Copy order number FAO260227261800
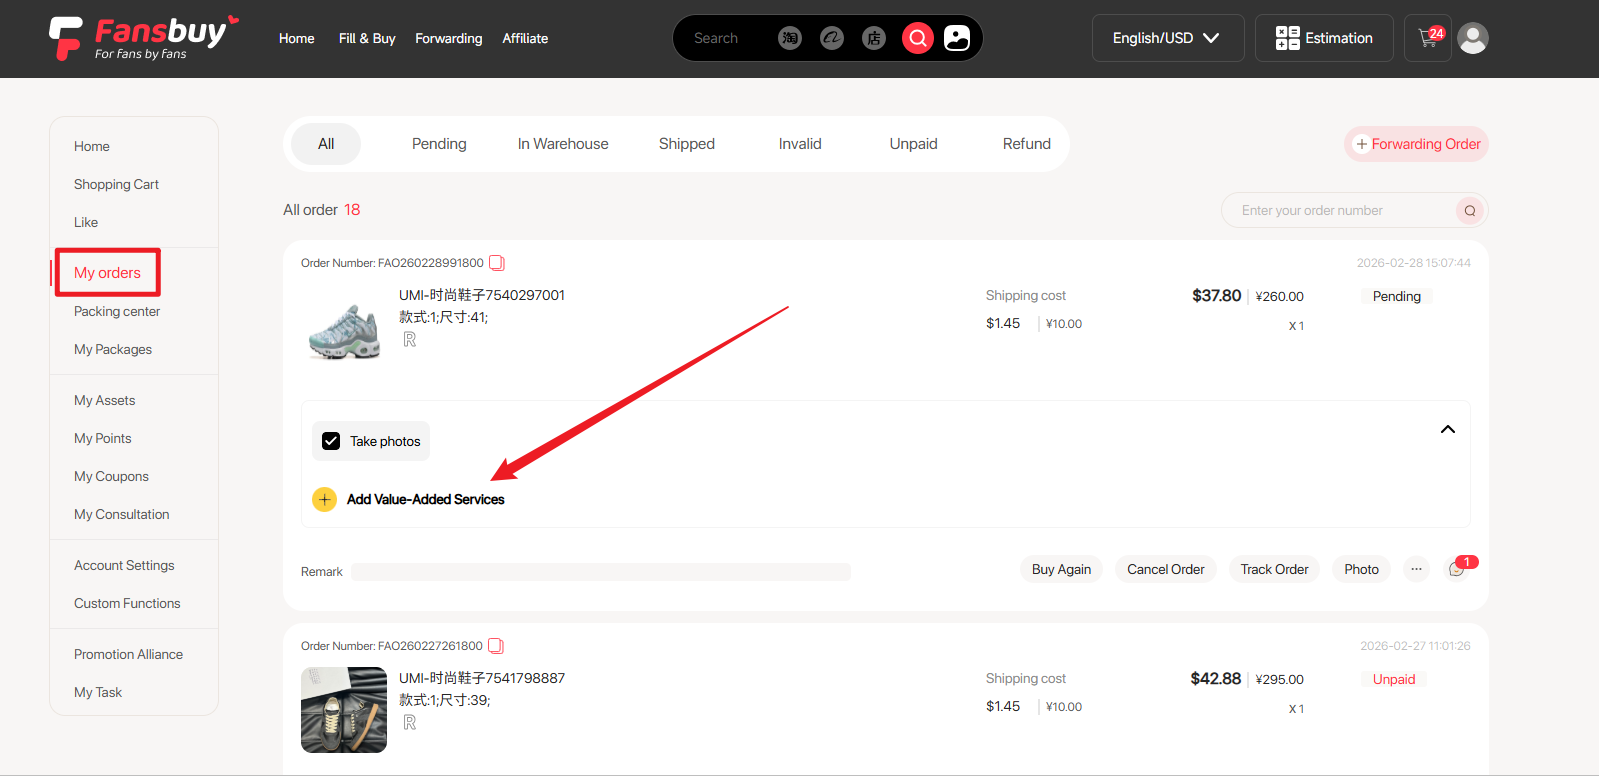Image resolution: width=1599 pixels, height=776 pixels. coord(496,646)
